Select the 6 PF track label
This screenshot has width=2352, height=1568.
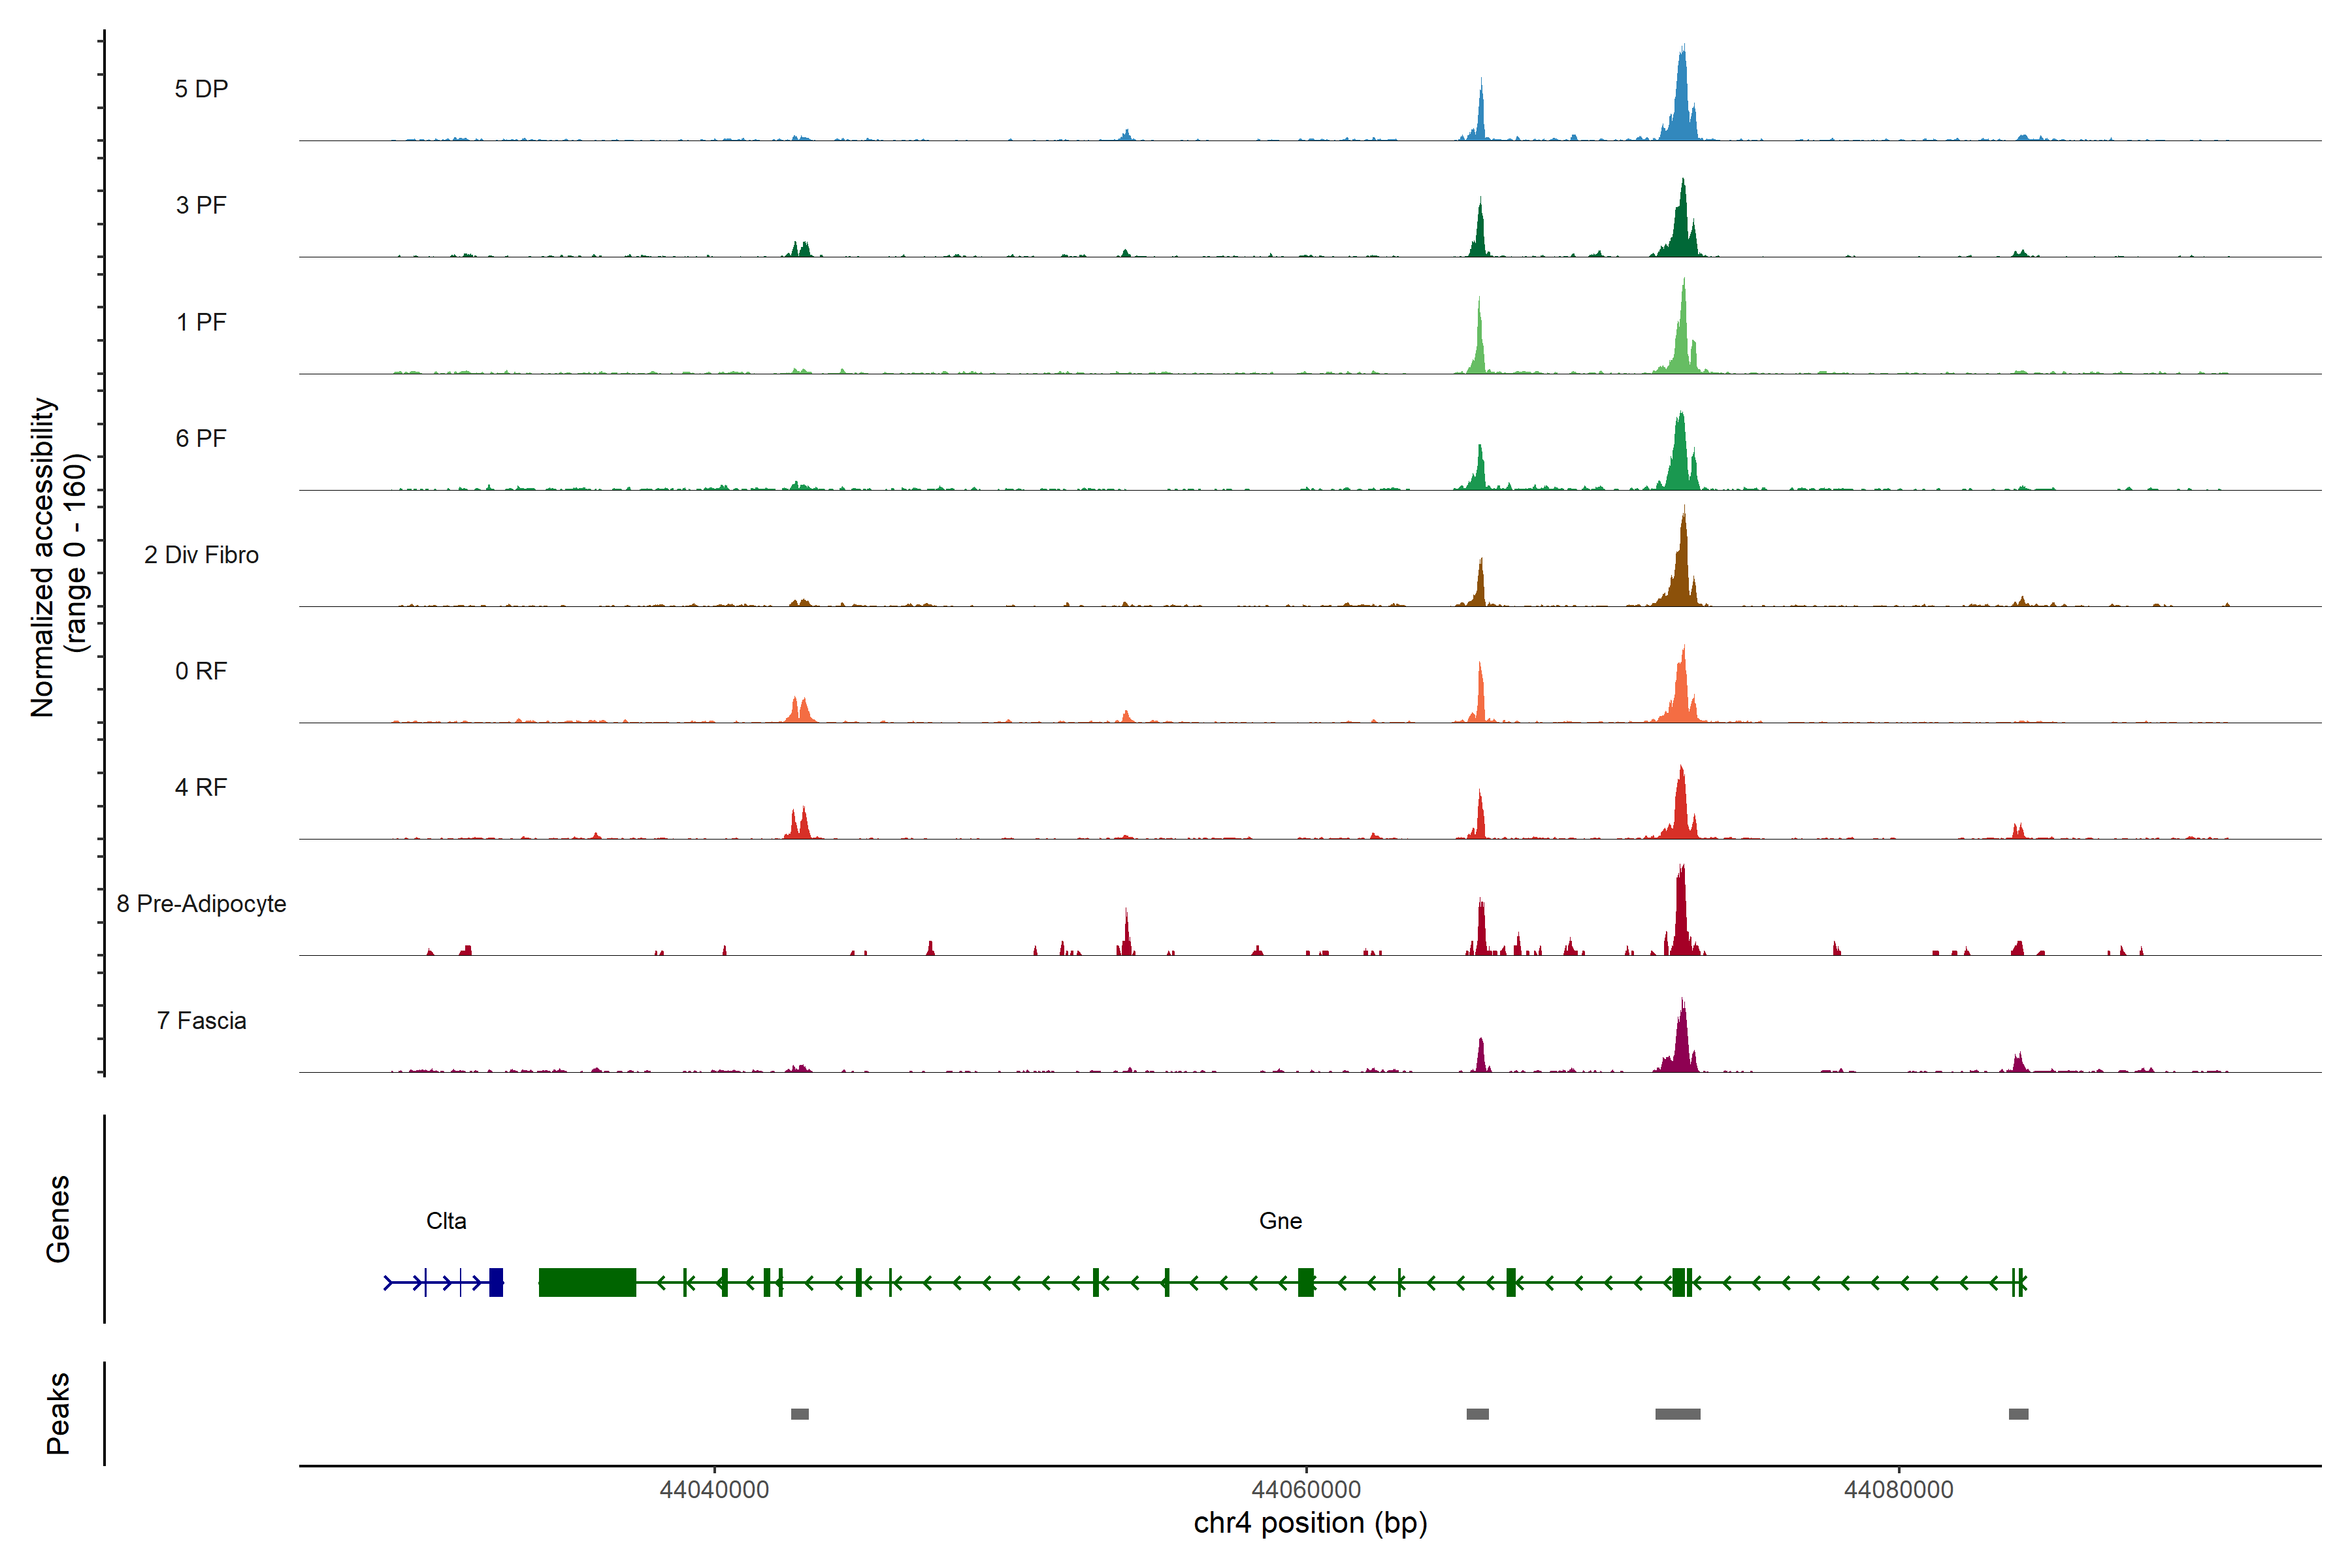[x=201, y=438]
